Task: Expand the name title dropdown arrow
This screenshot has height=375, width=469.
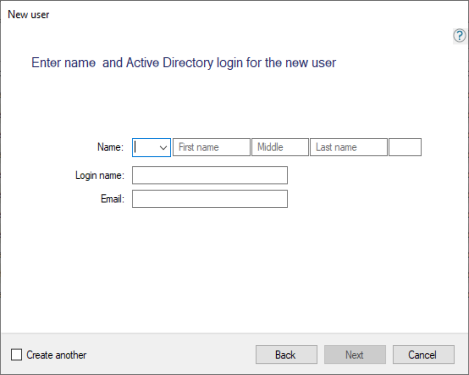Action: 163,147
